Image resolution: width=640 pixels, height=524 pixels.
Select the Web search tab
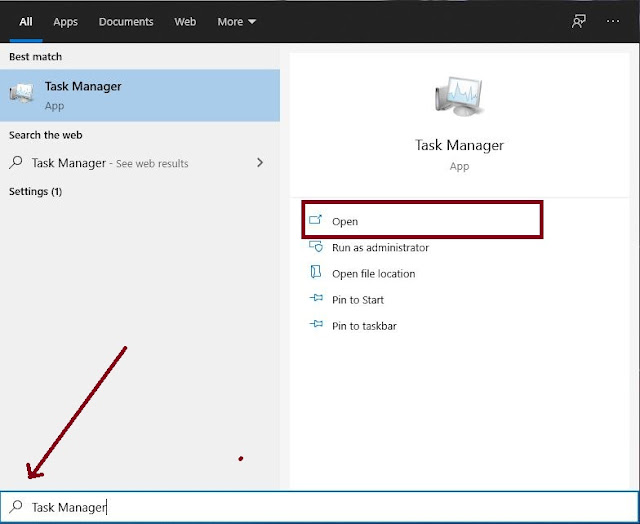tap(185, 22)
